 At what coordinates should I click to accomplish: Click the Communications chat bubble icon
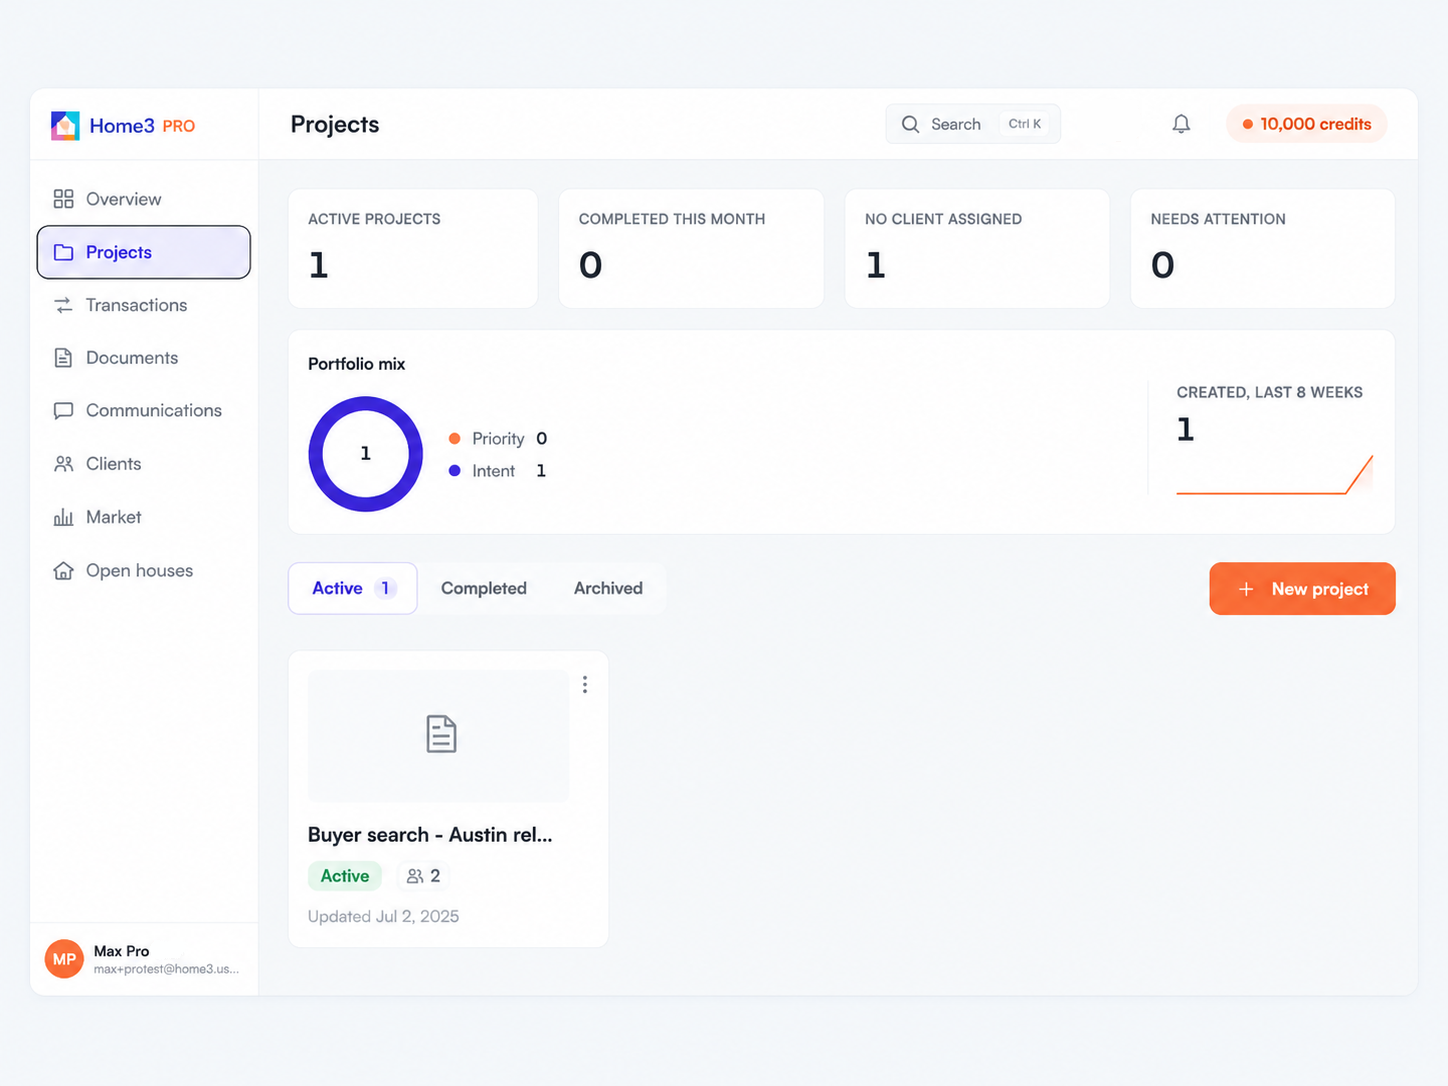point(63,411)
